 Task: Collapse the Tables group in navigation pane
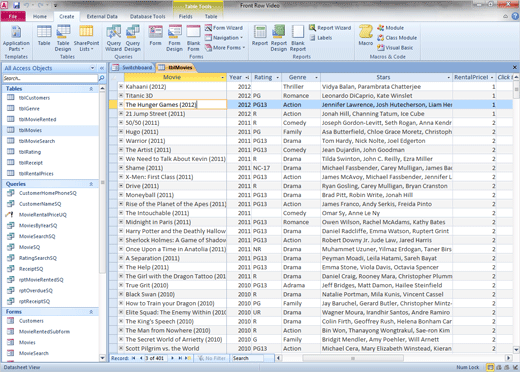(x=91, y=89)
